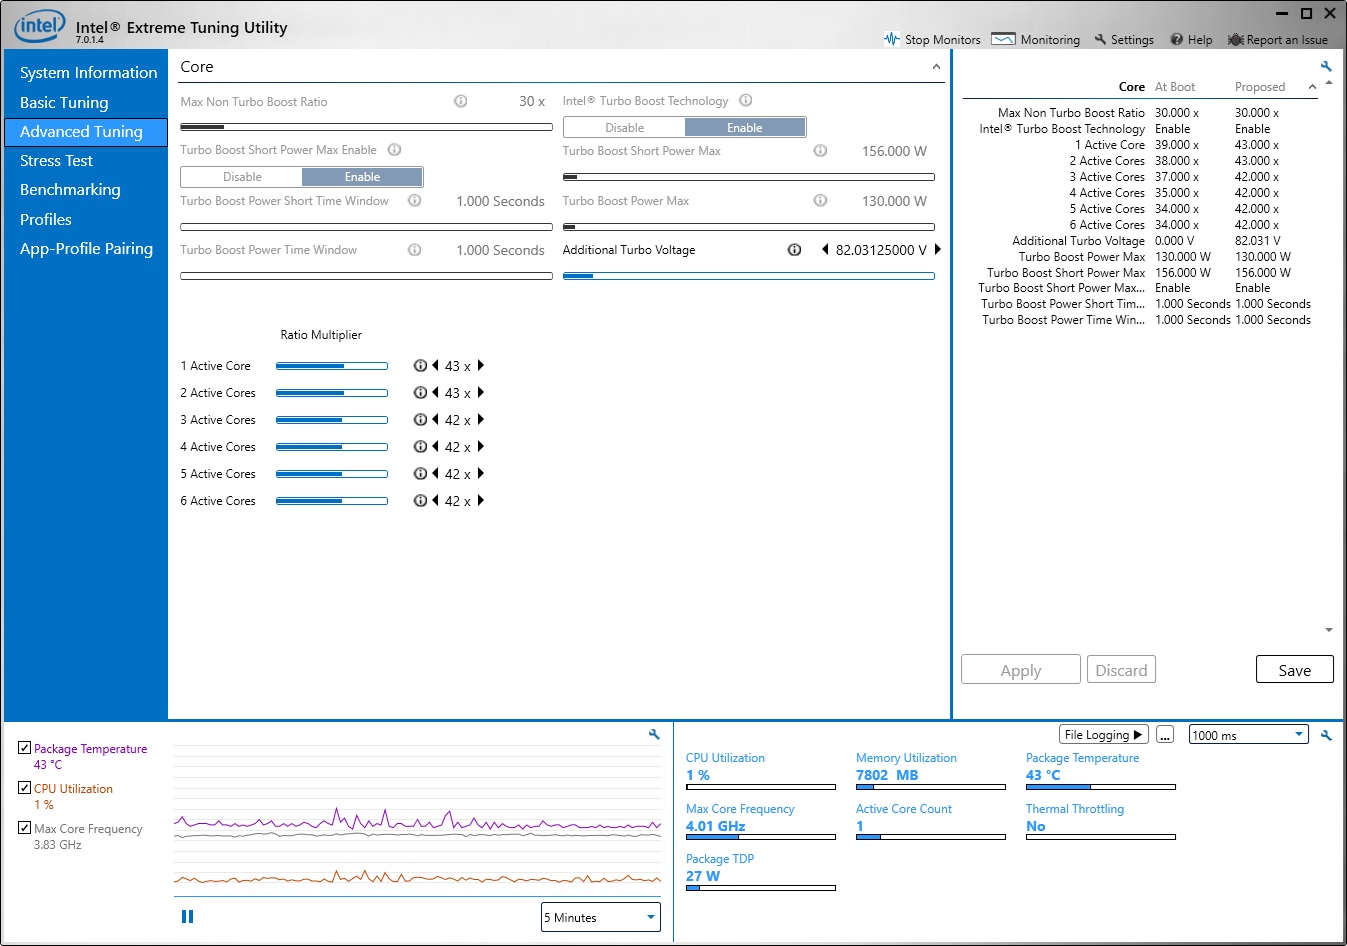Increase Additional Turbo Voltage with right arrow

(938, 250)
